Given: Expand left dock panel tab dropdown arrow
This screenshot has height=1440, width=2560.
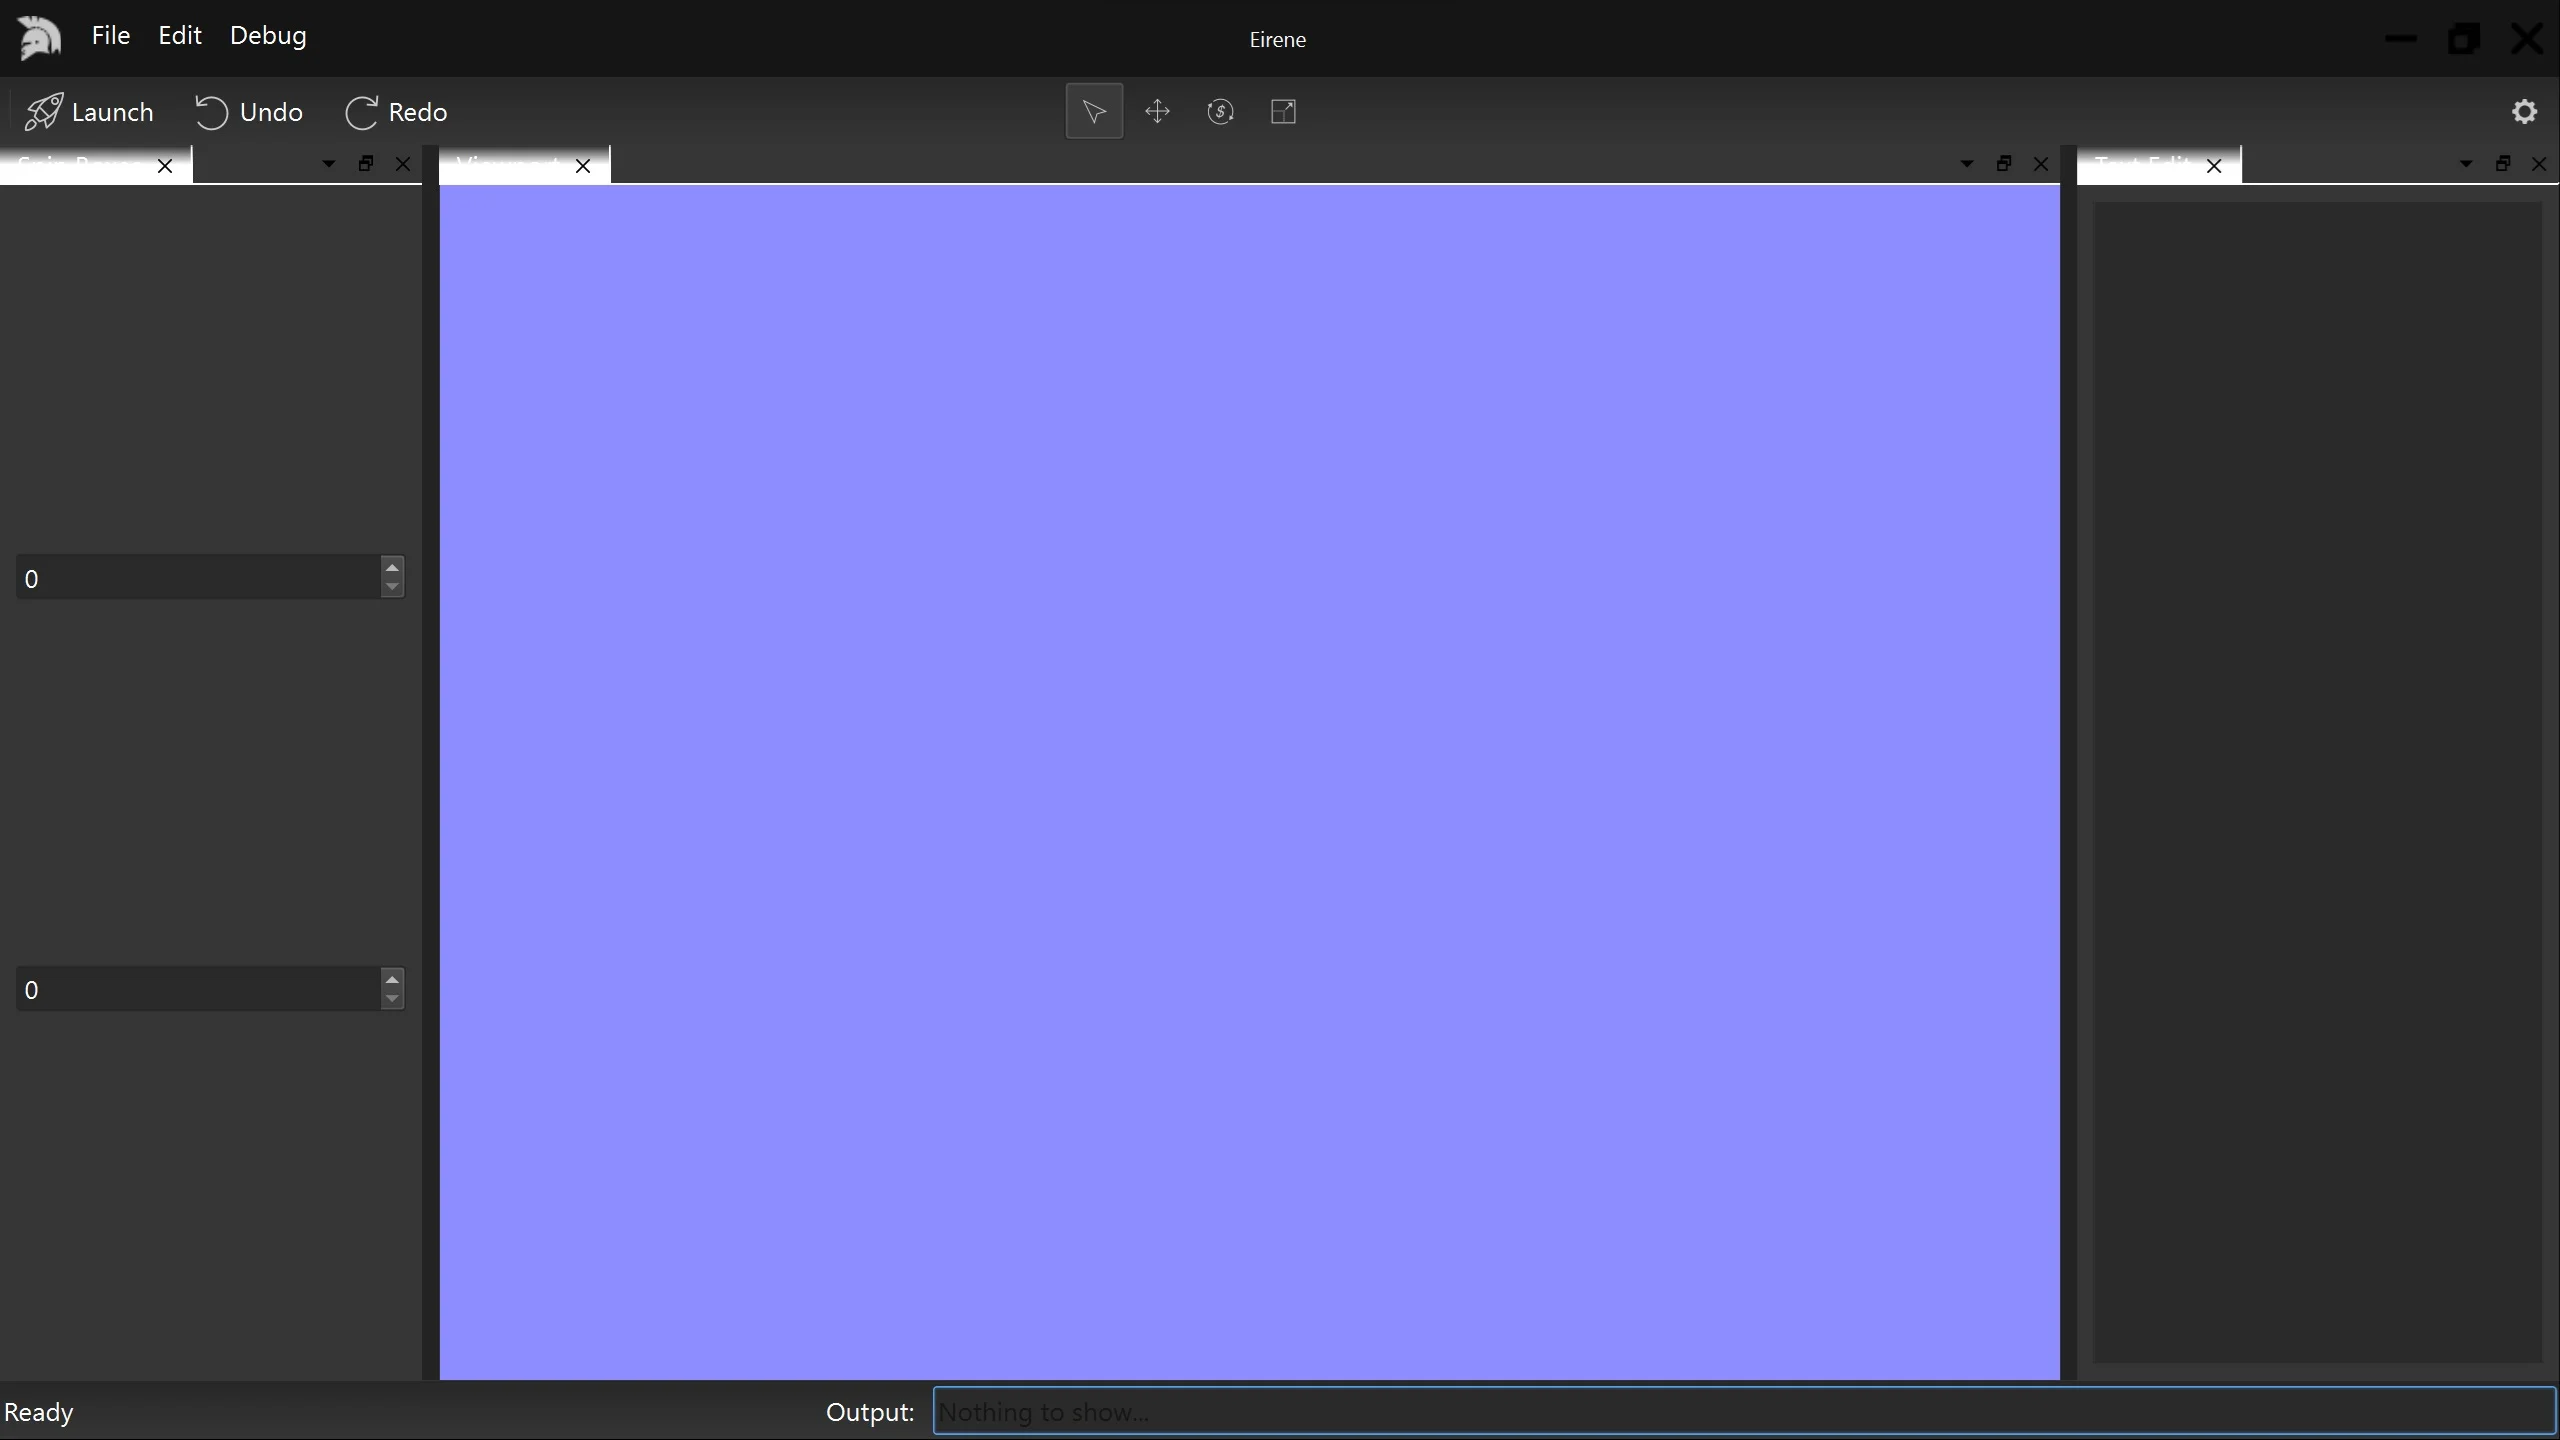Looking at the screenshot, I should pos(328,164).
